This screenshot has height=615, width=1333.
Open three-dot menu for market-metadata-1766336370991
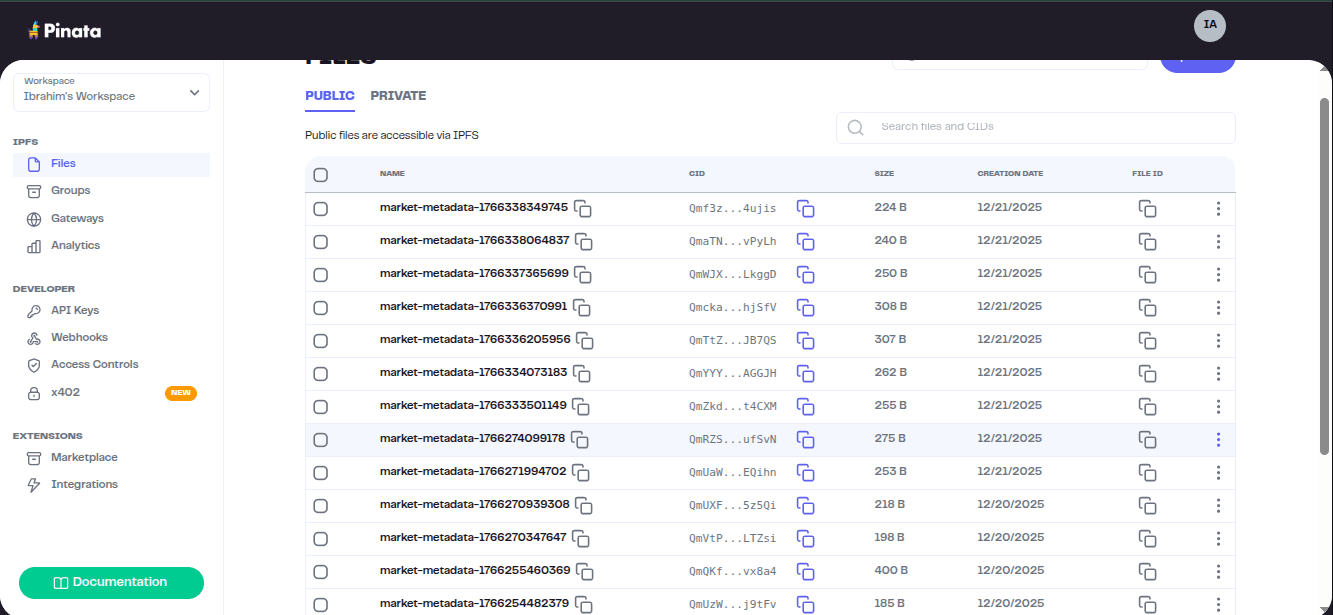[x=1218, y=308]
